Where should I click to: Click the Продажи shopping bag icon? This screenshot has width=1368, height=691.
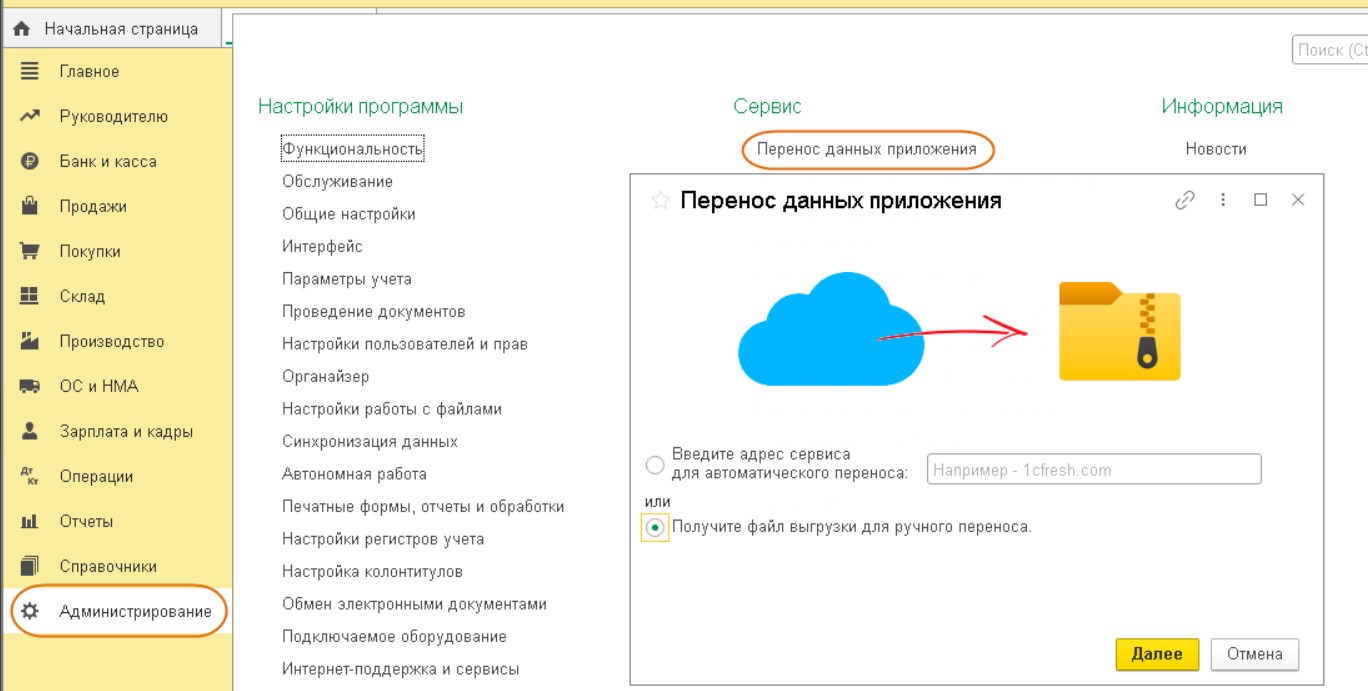coord(29,206)
